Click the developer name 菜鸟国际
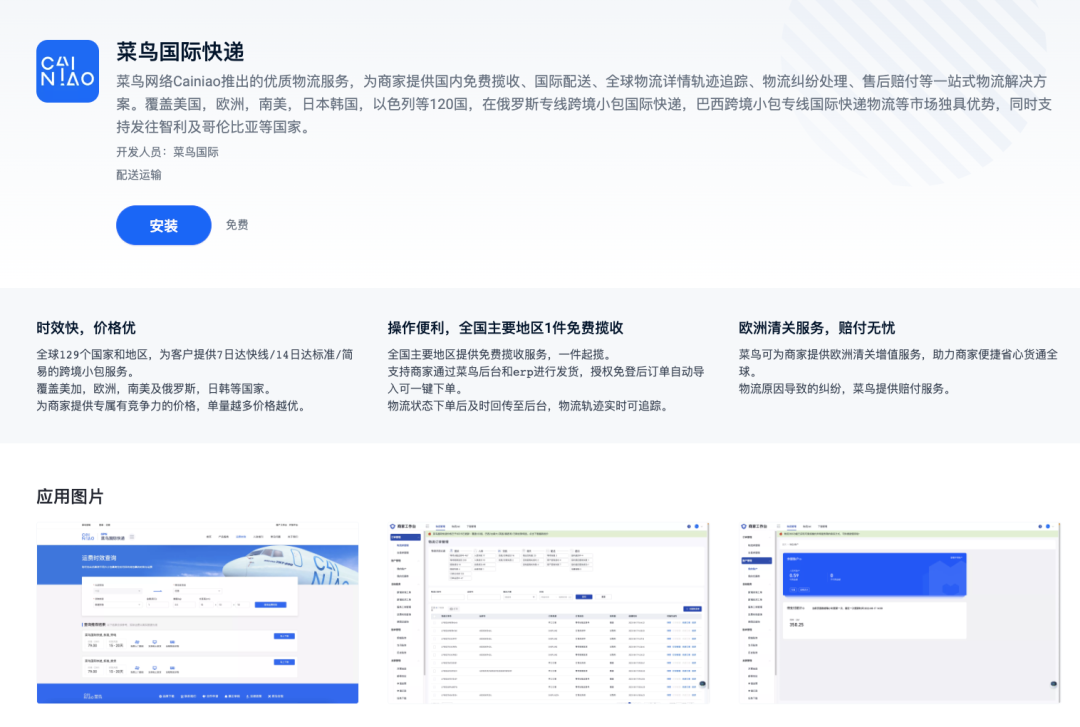Screen dimensions: 1080x727 196,152
